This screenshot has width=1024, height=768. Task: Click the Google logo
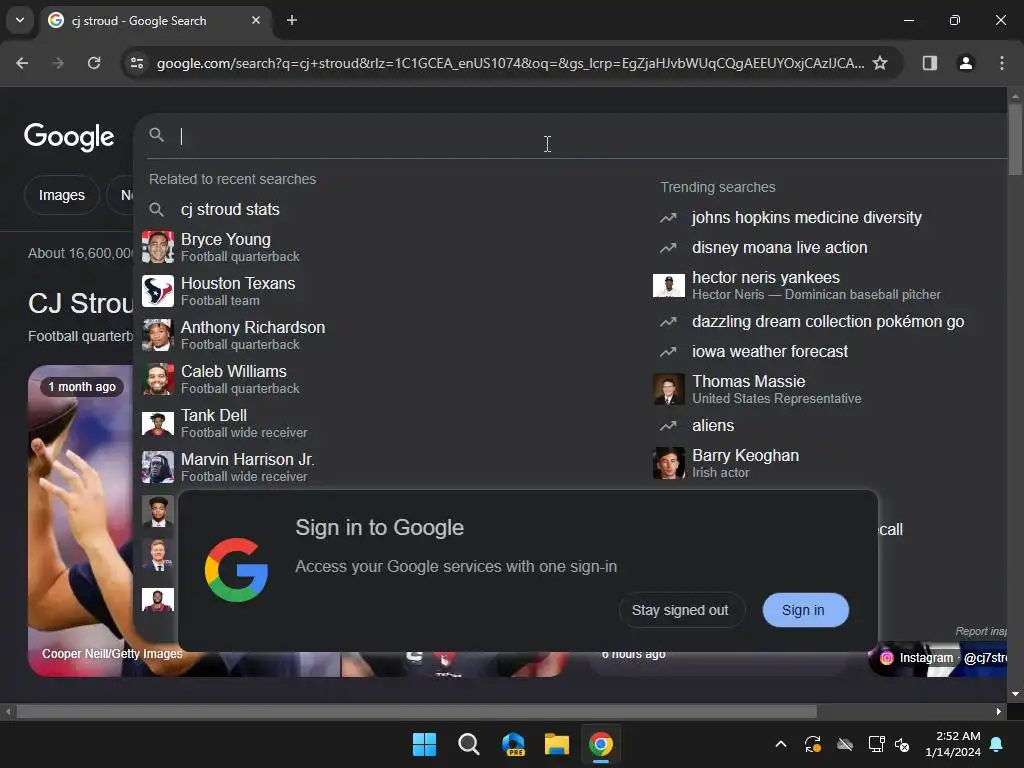coord(69,136)
